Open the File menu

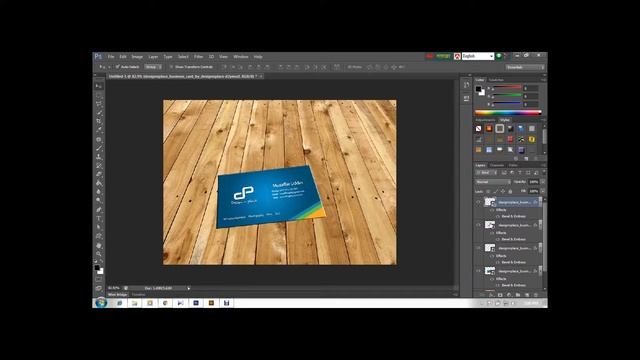click(111, 57)
